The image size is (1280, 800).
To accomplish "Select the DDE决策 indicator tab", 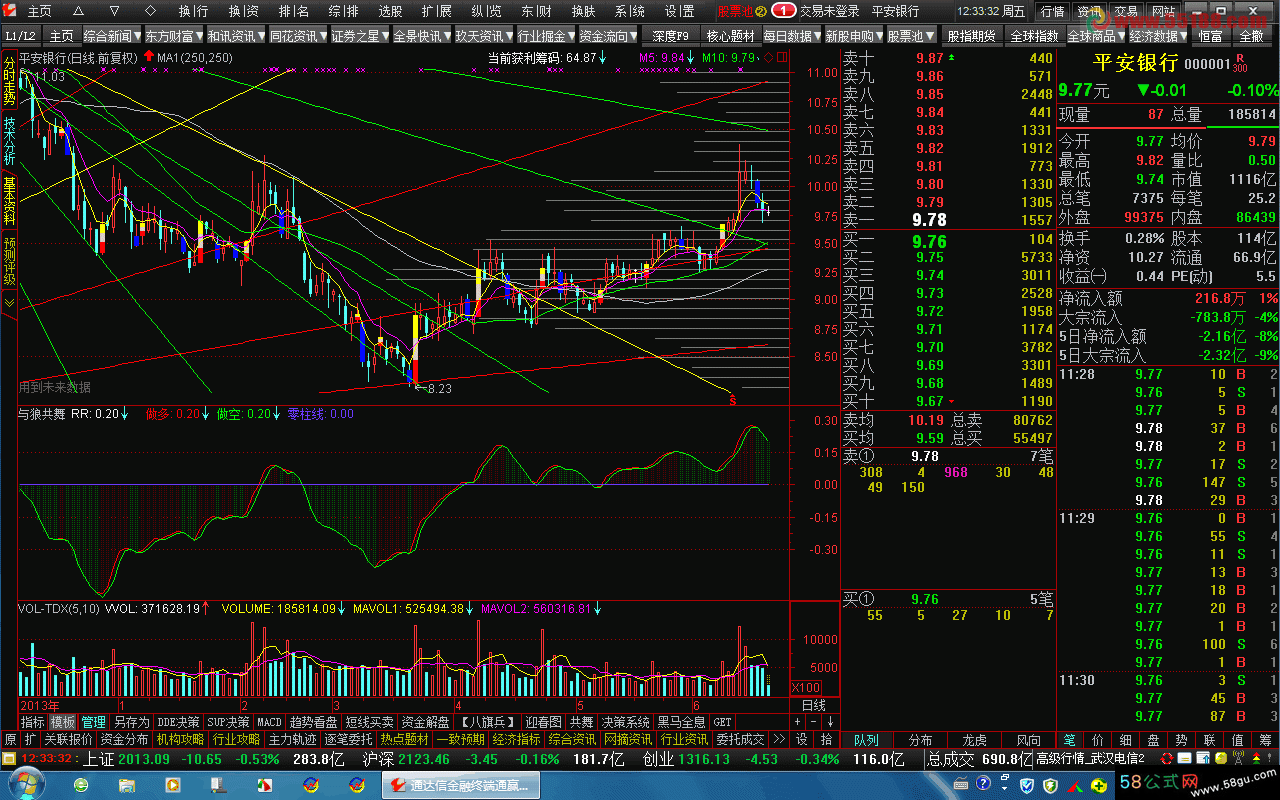I will 178,722.
